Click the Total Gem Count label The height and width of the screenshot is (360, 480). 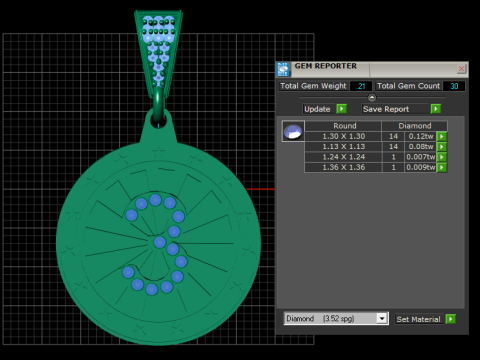408,86
